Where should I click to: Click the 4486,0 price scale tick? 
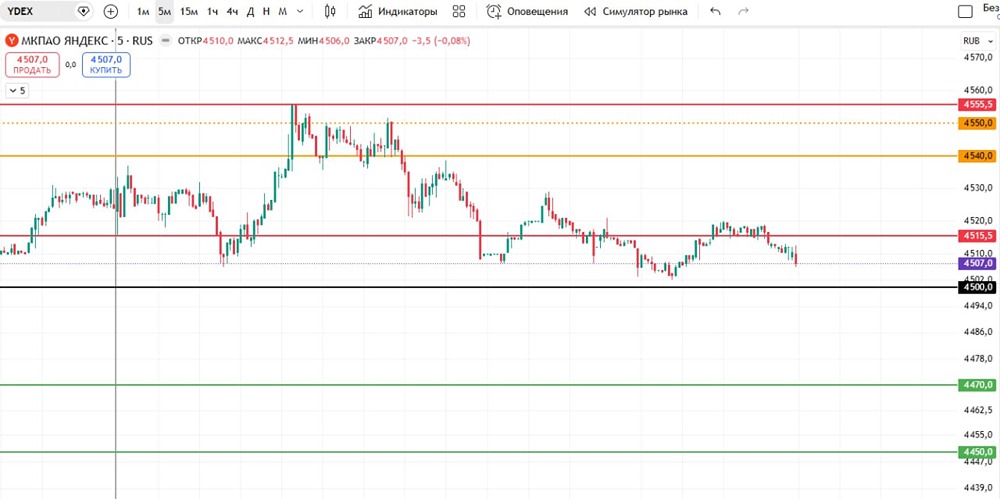pyautogui.click(x=977, y=332)
